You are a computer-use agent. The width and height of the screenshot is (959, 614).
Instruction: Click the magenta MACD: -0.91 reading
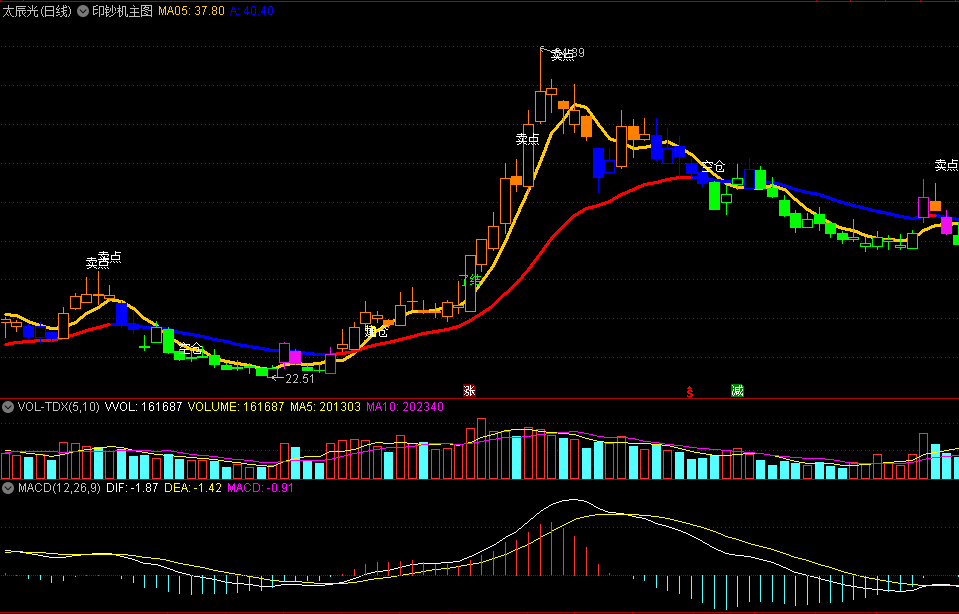[x=261, y=488]
